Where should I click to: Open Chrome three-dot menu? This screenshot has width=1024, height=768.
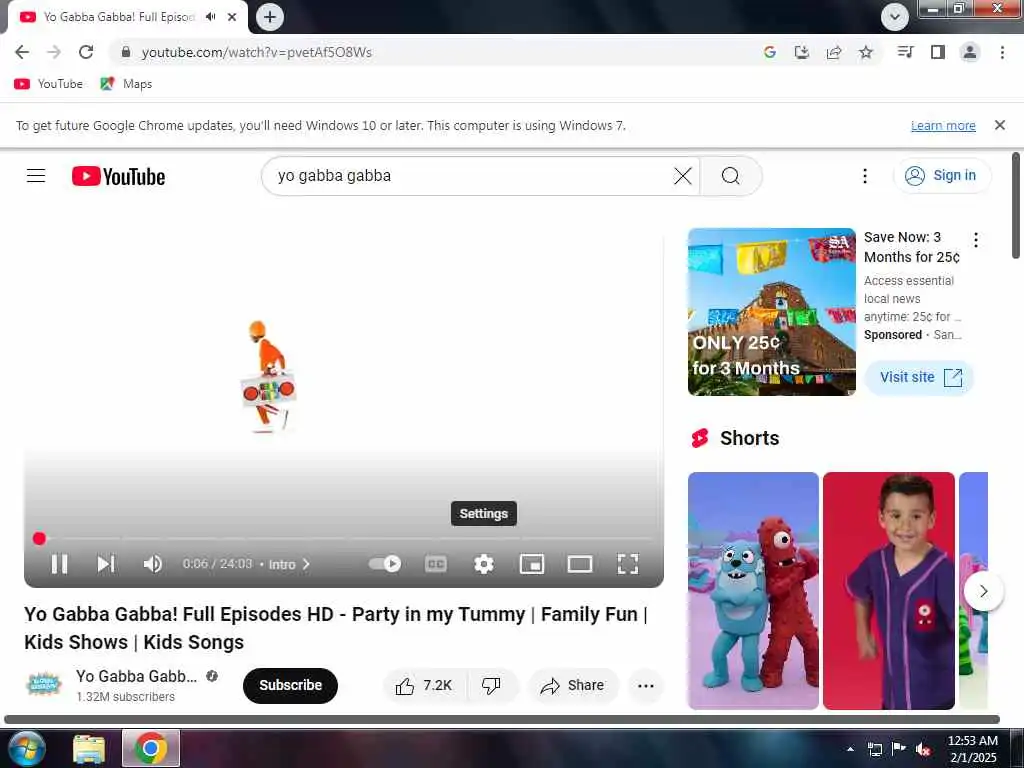tap(1002, 52)
